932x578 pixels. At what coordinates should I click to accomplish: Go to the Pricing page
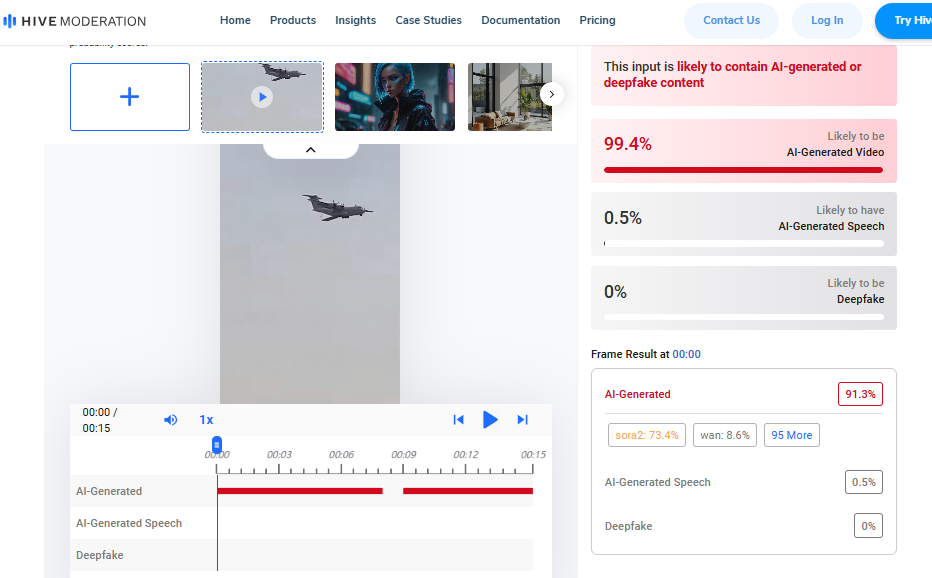pos(597,20)
